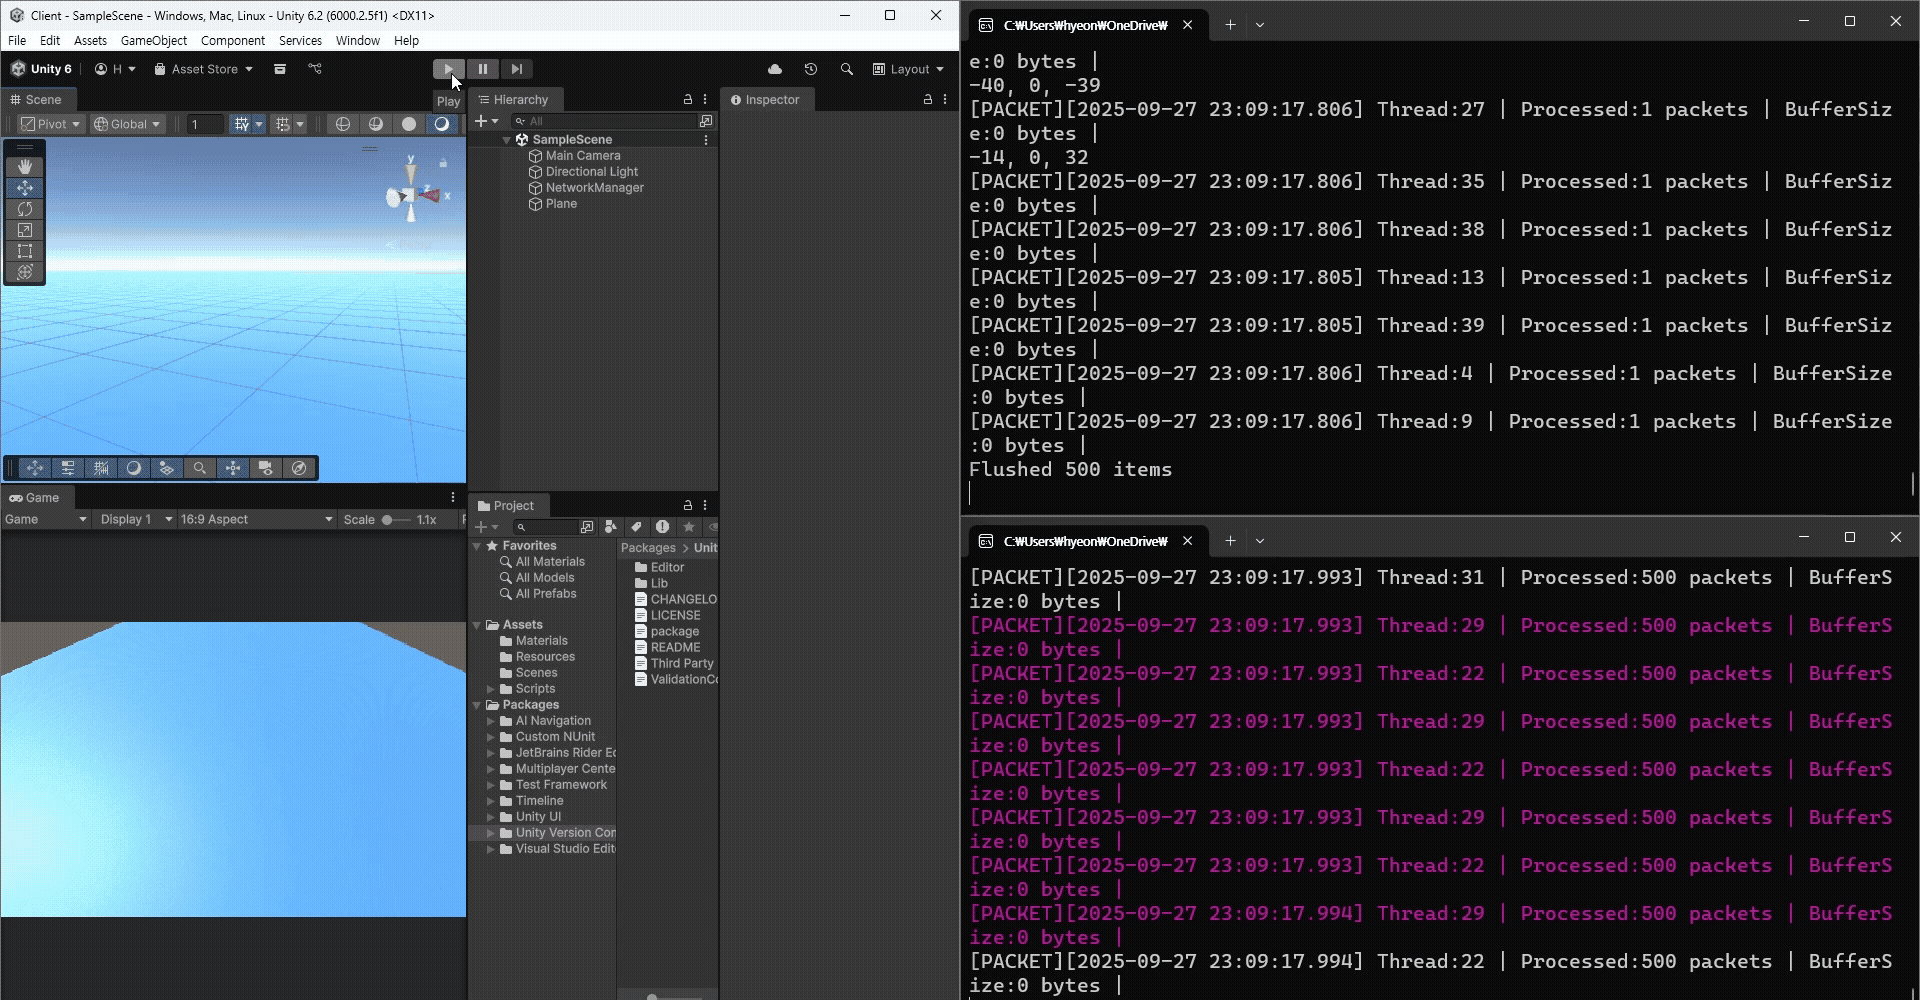
Task: Select NetworkManager in the Hierarchy
Action: 594,188
